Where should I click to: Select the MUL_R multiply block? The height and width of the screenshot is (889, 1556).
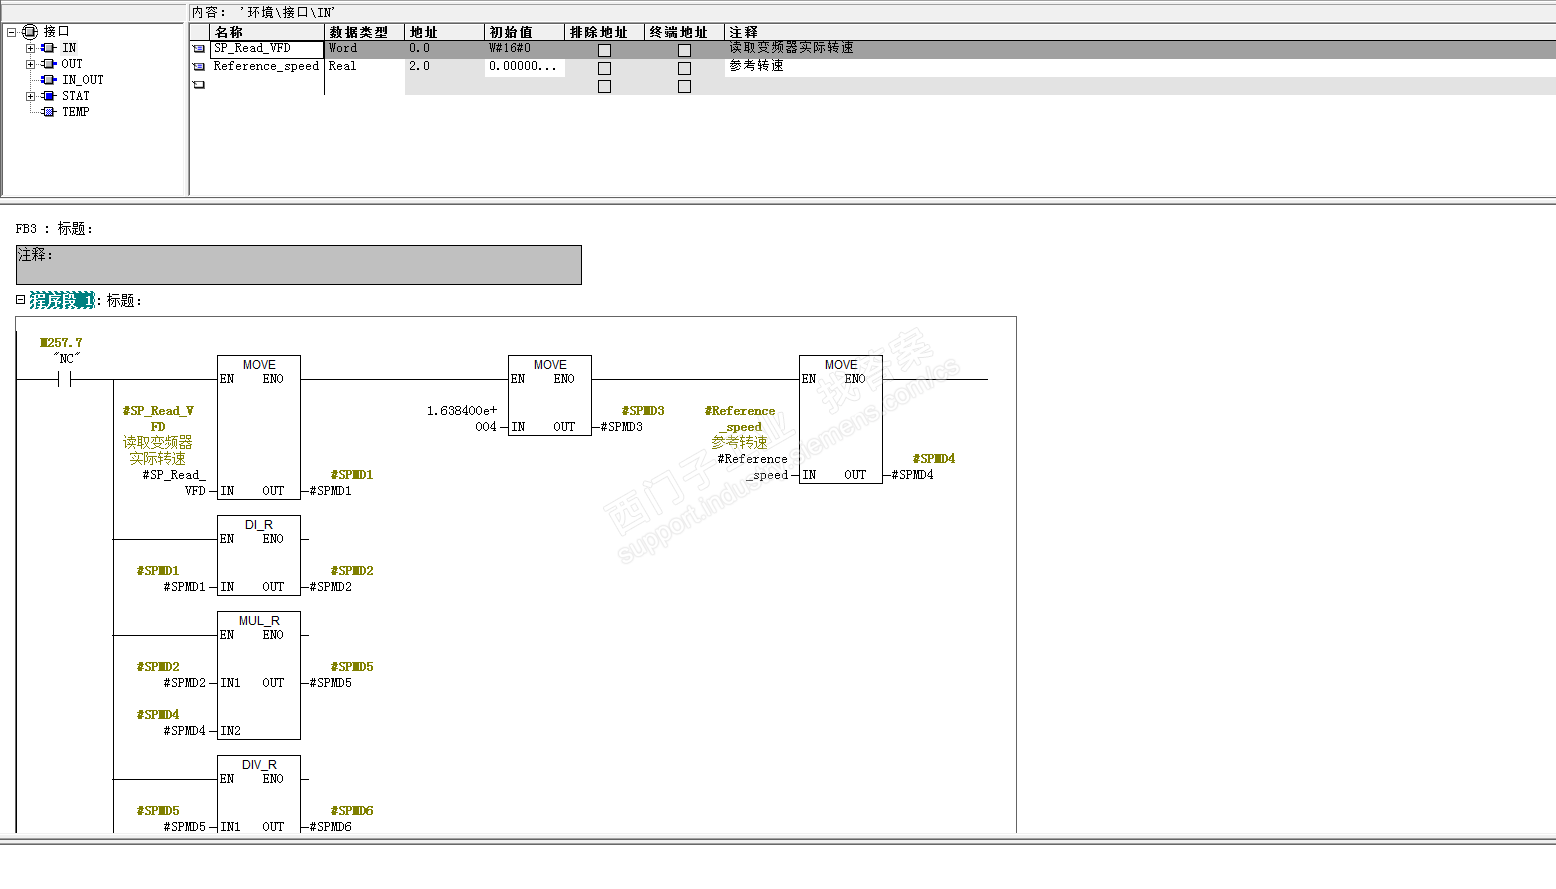coord(259,675)
